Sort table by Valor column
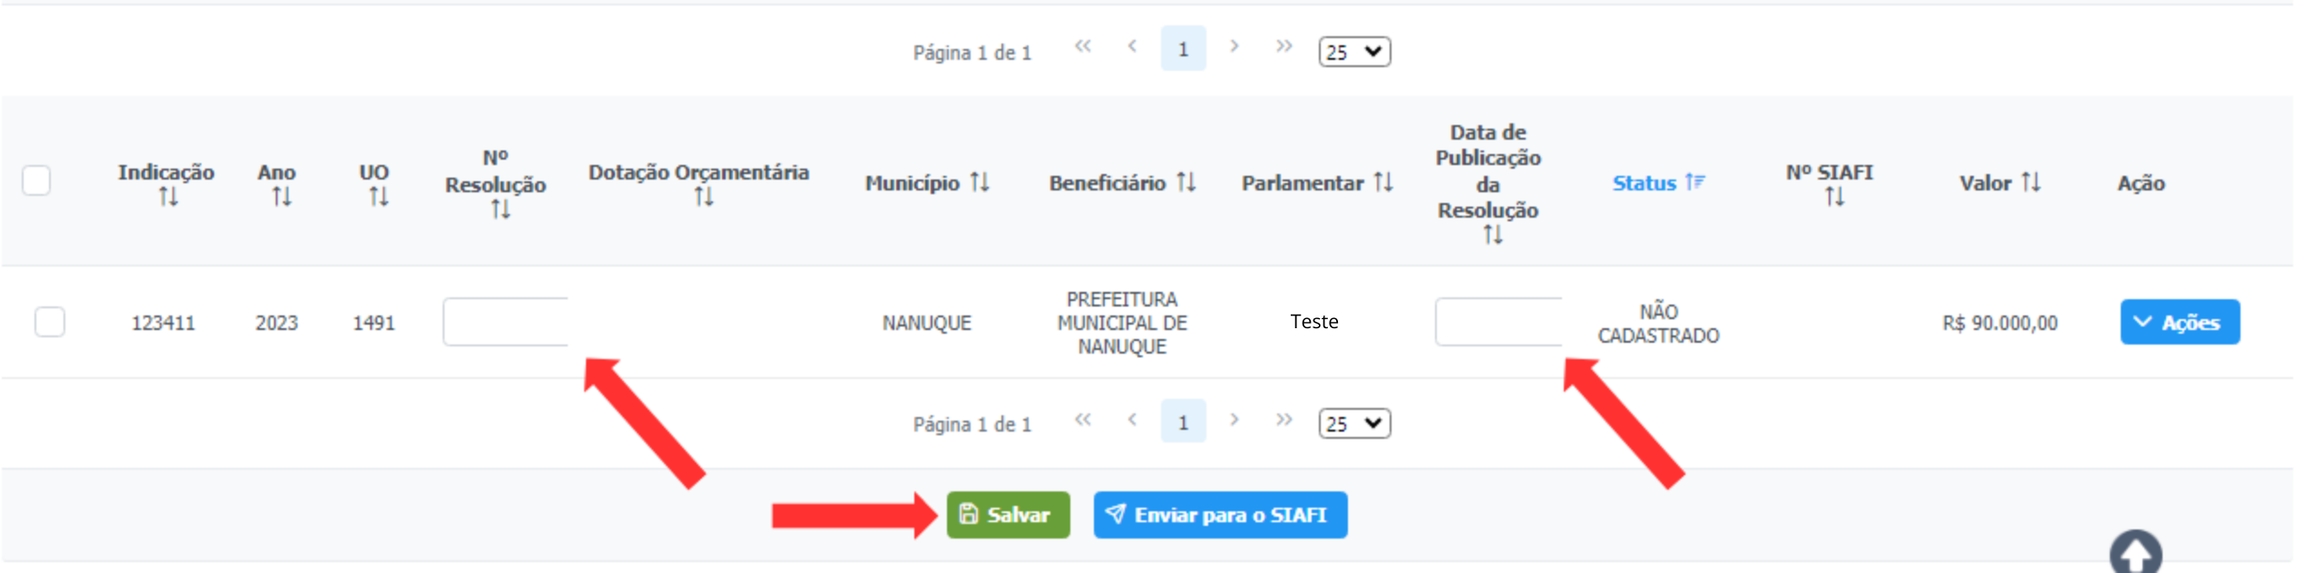2304x573 pixels. click(2031, 182)
